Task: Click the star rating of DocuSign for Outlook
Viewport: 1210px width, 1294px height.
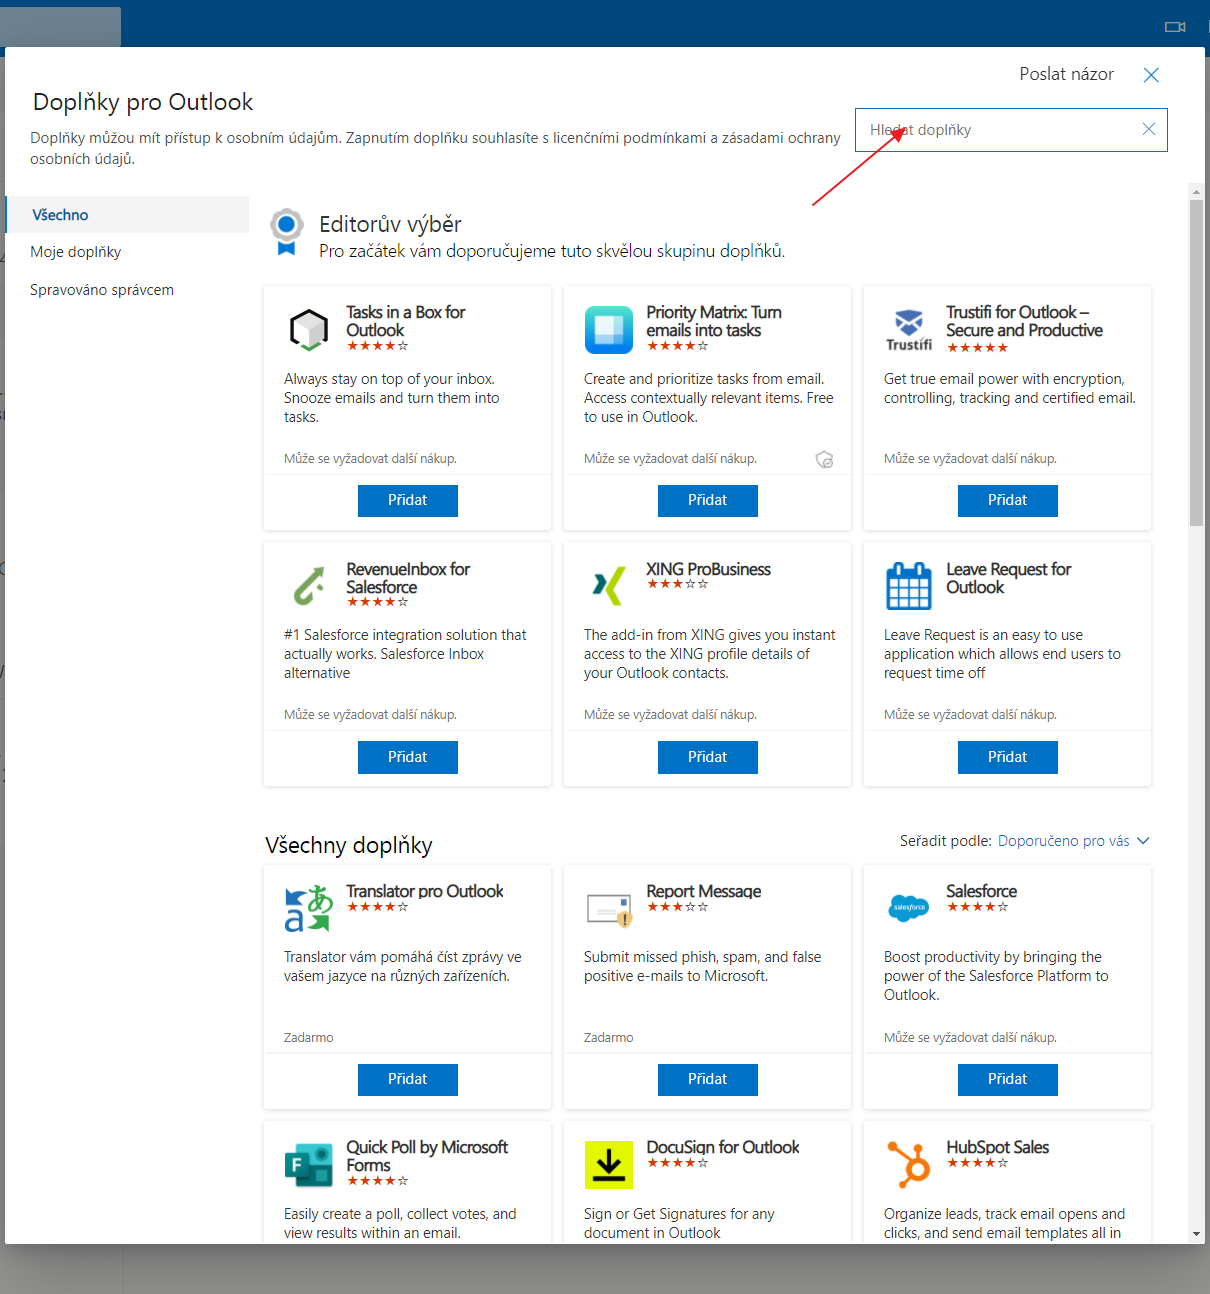Action: 677,1163
